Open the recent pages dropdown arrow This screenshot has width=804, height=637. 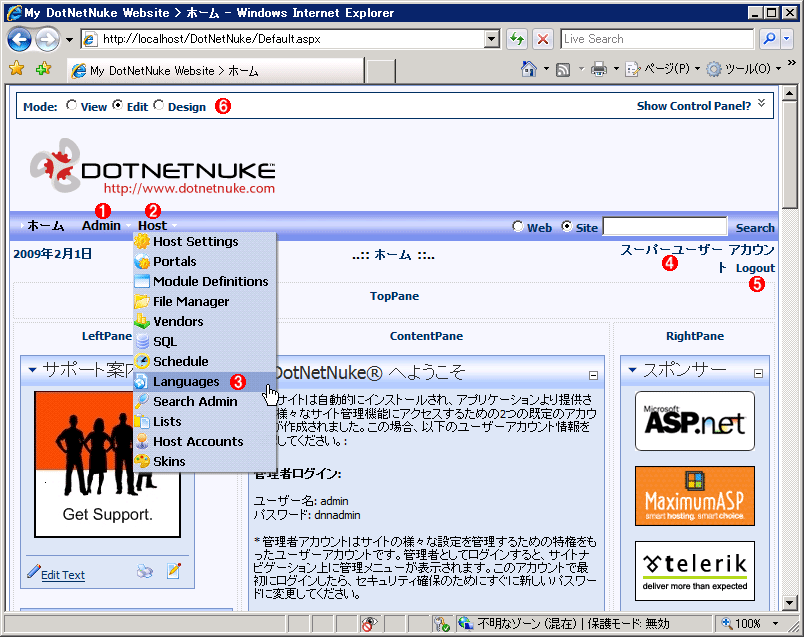[x=69, y=39]
